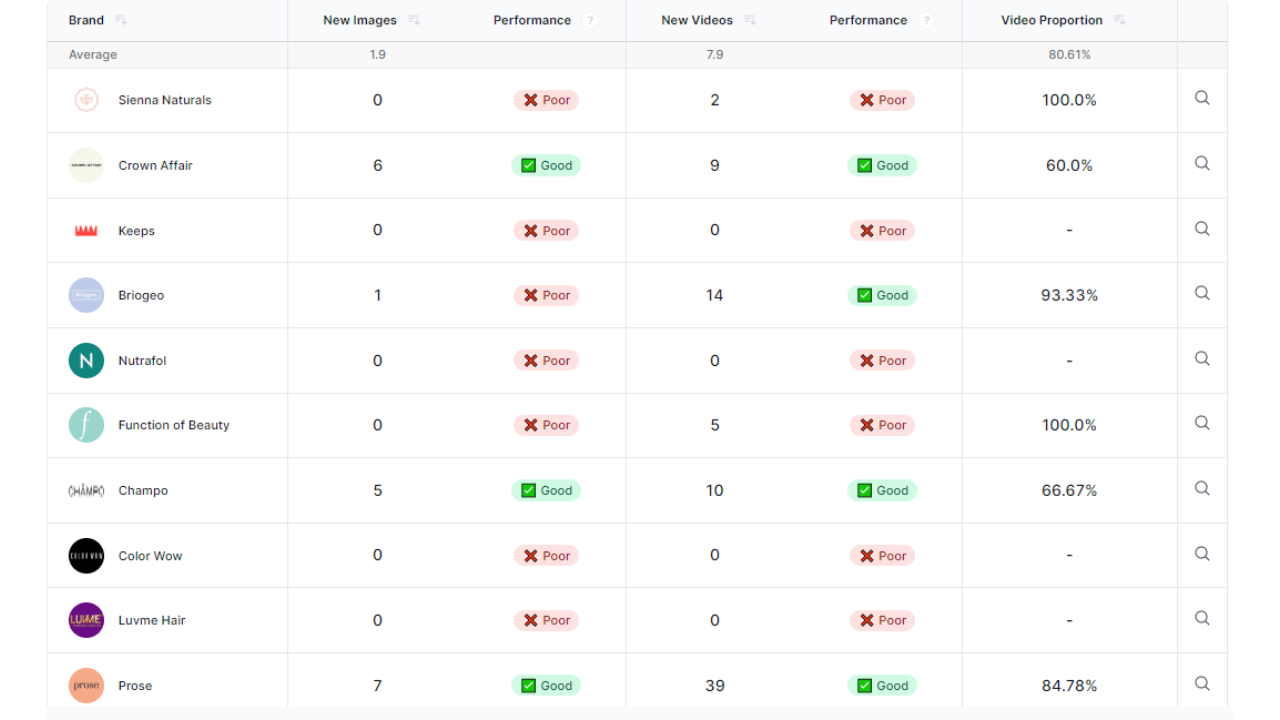Image resolution: width=1280 pixels, height=720 pixels.
Task: Sort table by Brand column
Action: point(121,21)
